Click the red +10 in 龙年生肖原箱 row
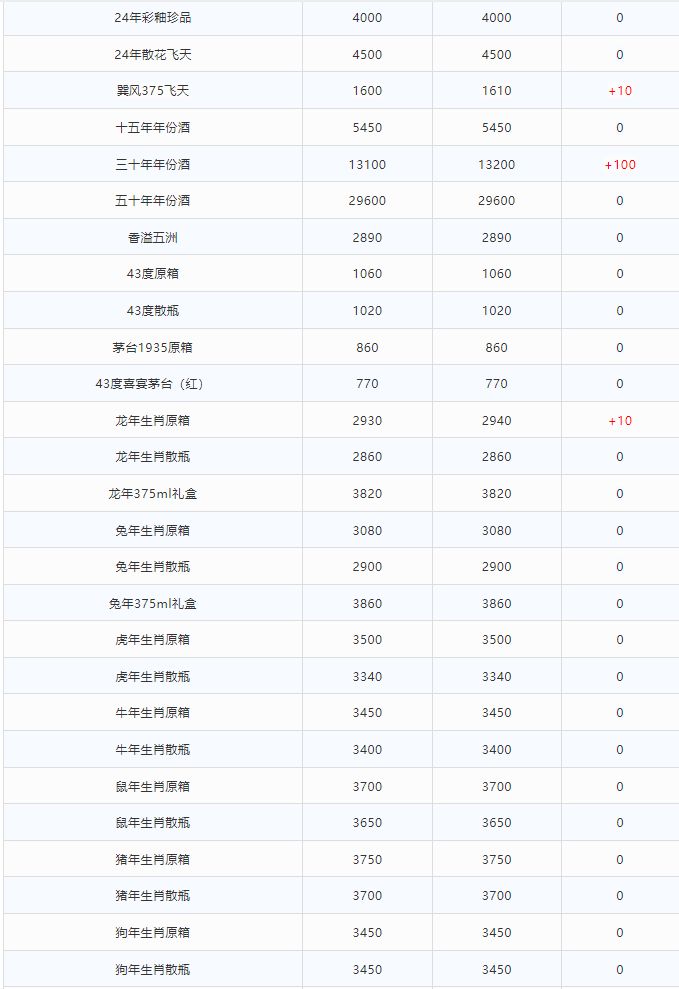 [620, 421]
